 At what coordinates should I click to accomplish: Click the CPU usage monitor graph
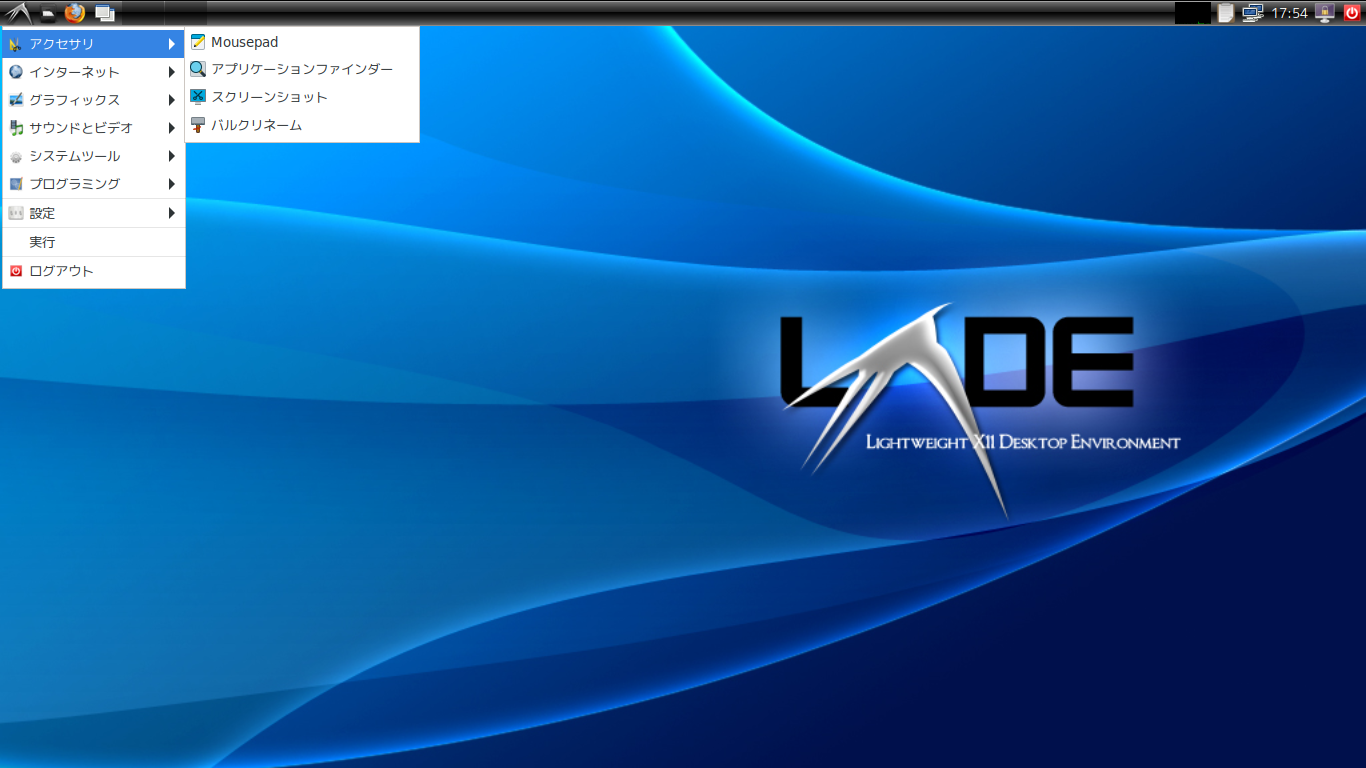point(1192,13)
